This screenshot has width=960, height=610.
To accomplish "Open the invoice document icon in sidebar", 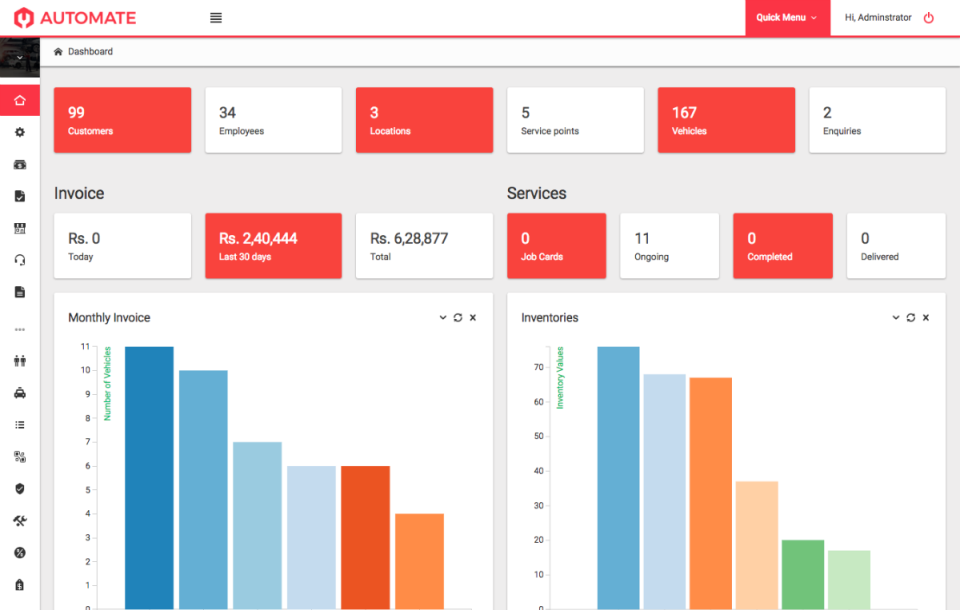I will (20, 291).
